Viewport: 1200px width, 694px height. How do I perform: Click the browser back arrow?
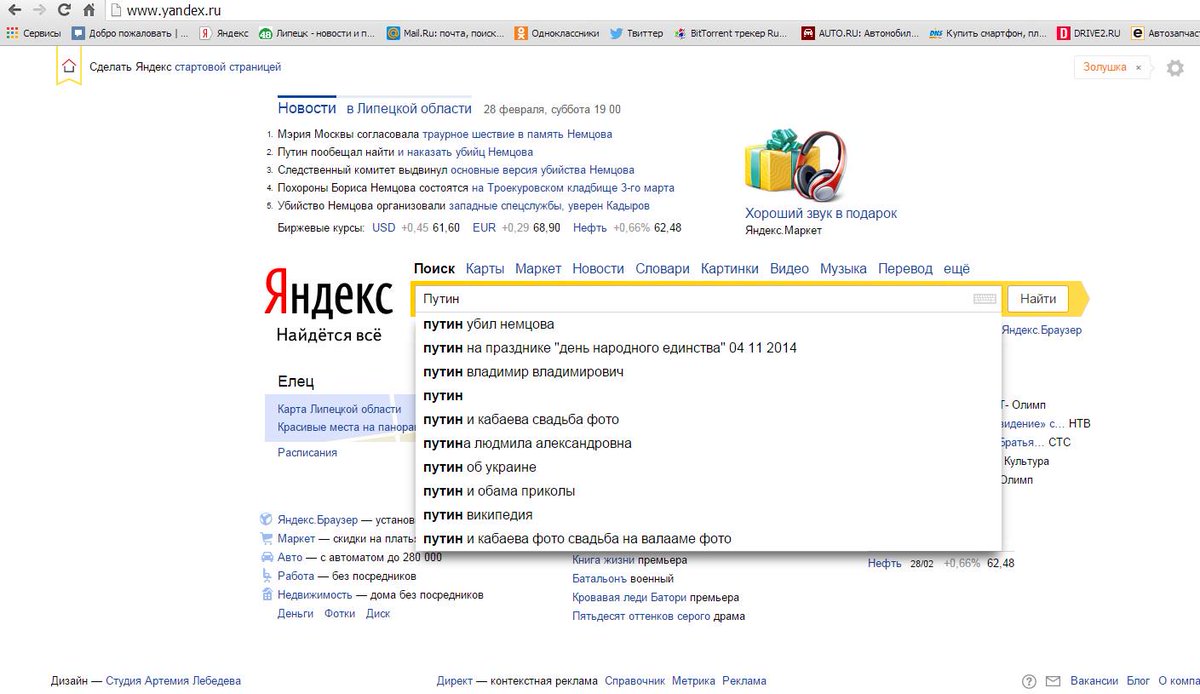(13, 11)
